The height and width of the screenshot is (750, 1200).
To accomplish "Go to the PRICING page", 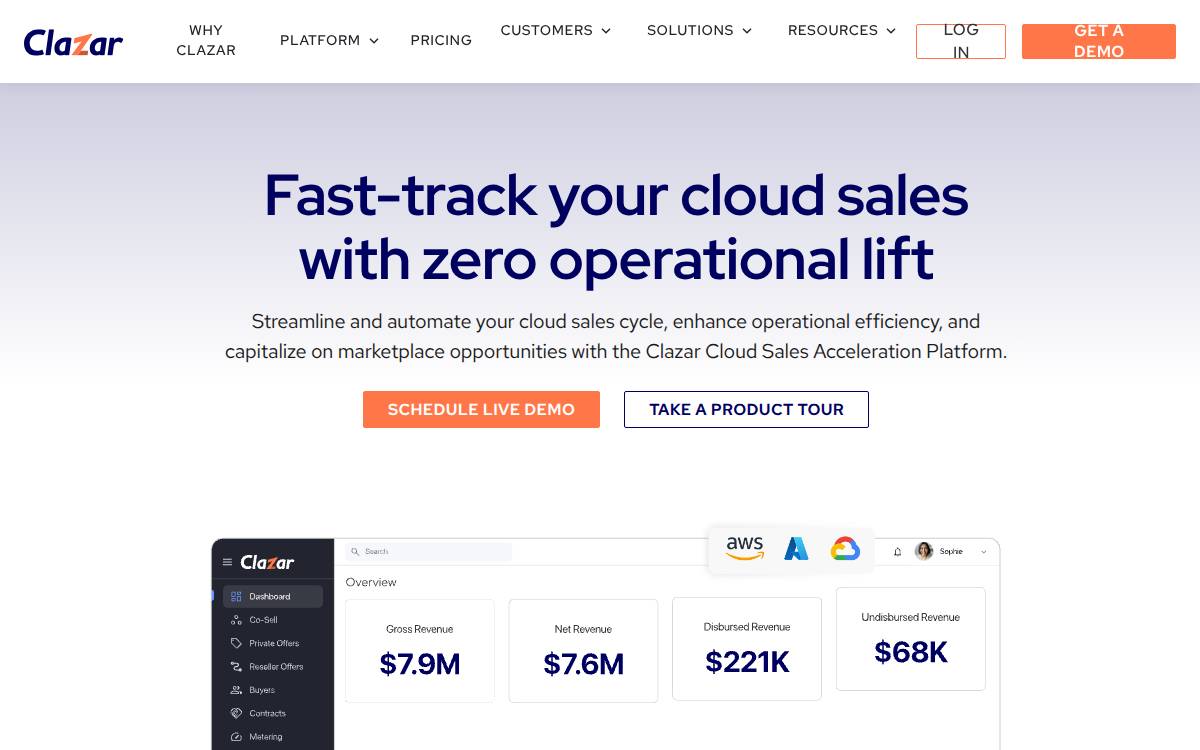I will pyautogui.click(x=441, y=40).
